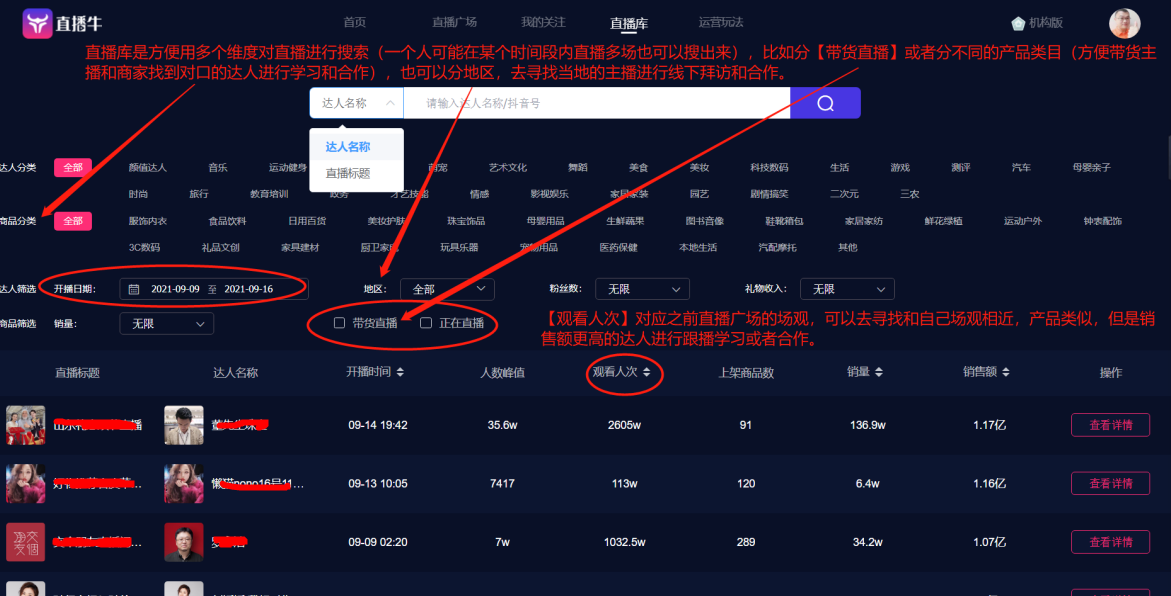
Task: Select the 直播库 tab
Action: tap(629, 23)
